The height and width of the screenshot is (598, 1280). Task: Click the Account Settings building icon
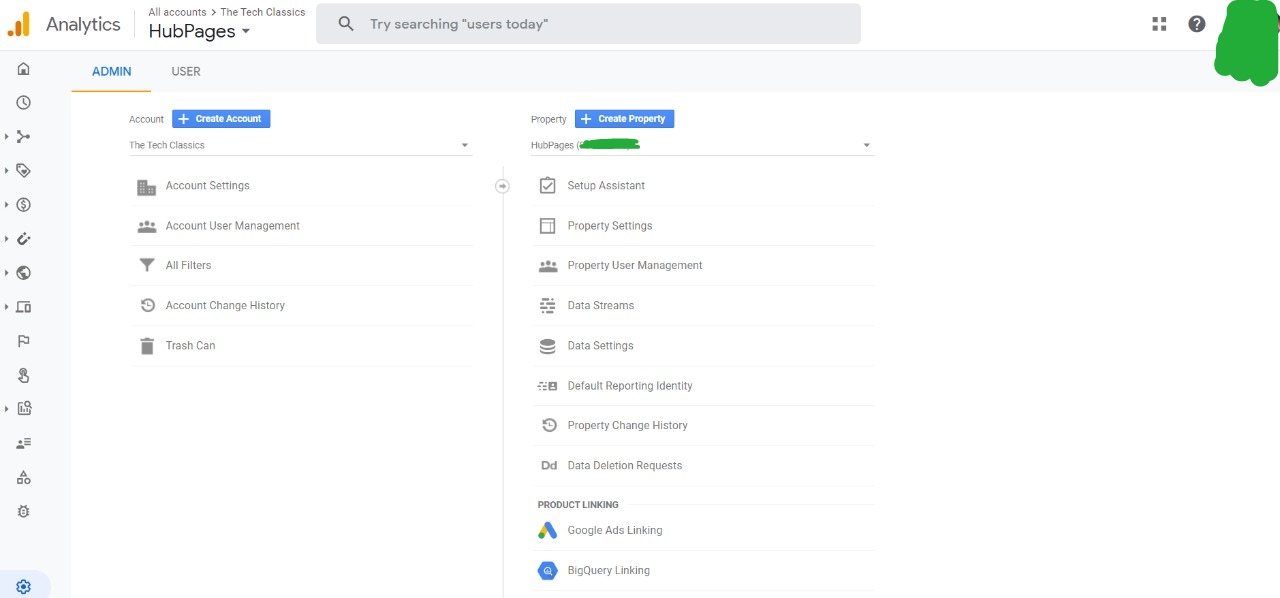point(147,186)
